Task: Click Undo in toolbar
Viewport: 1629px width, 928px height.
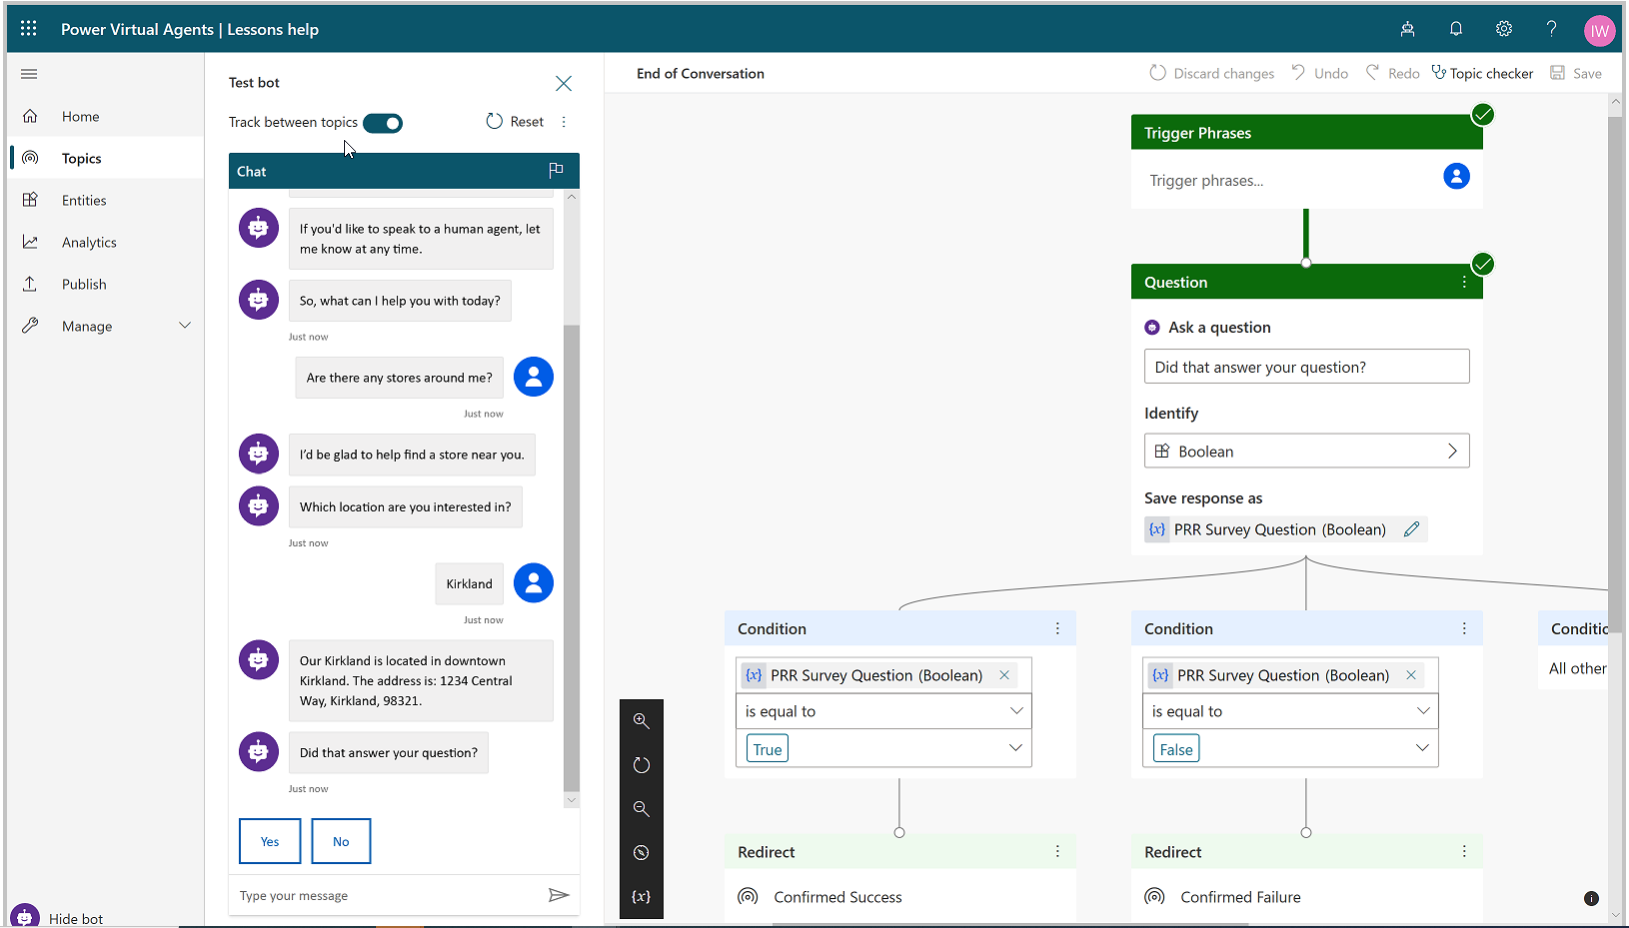Action: [1320, 73]
